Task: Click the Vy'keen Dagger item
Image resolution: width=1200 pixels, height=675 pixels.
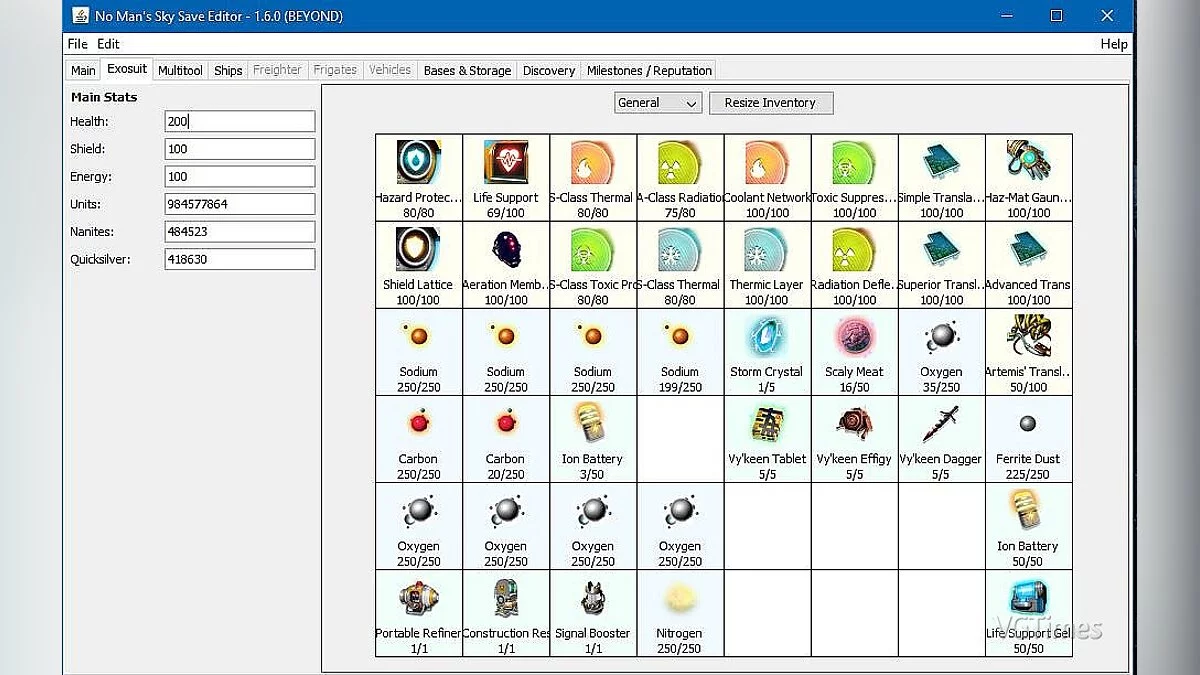Action: (x=940, y=427)
